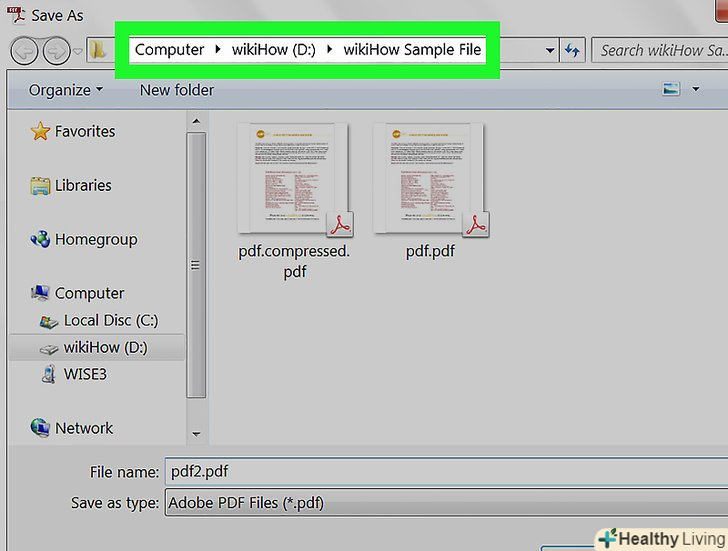Select wikiHow Sample File path segment

pos(412,49)
